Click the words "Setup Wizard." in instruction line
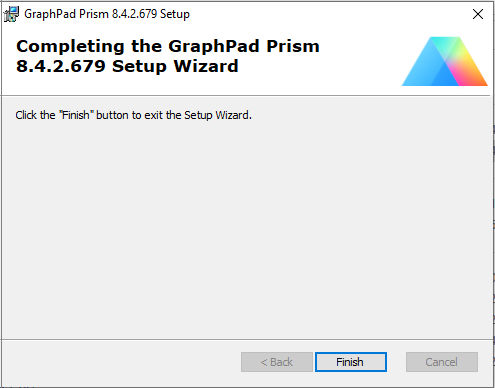 [x=218, y=115]
